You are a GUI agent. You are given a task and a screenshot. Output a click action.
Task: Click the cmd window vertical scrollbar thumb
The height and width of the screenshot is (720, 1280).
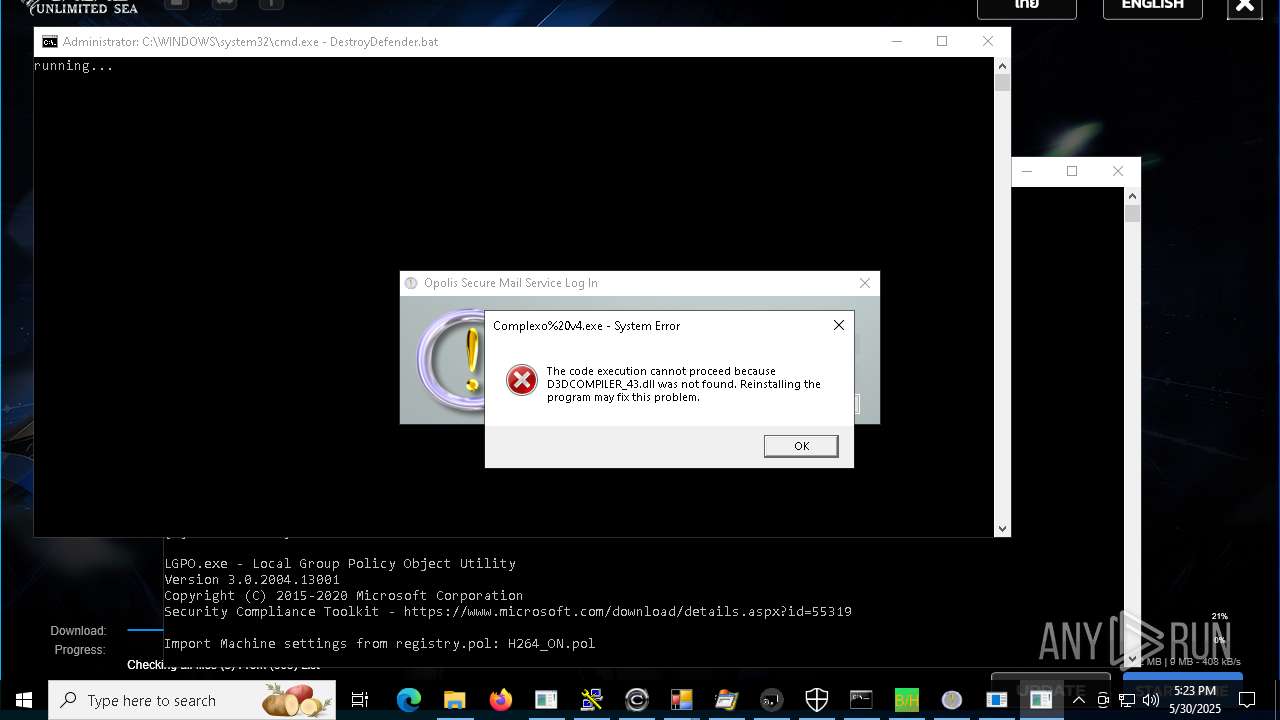point(1002,82)
